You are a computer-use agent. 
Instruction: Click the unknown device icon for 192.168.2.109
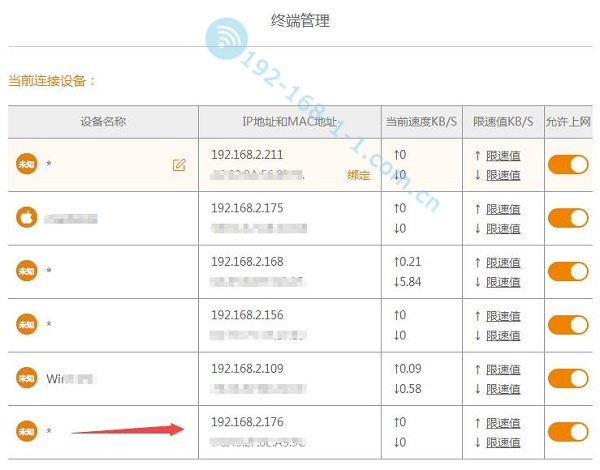tap(26, 378)
